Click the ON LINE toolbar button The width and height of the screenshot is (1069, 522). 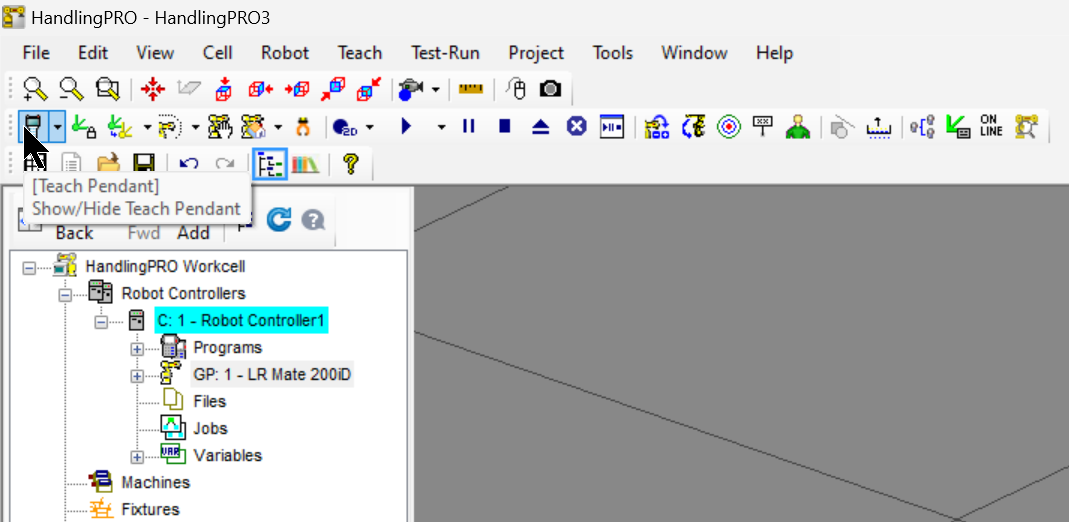pyautogui.click(x=991, y=126)
